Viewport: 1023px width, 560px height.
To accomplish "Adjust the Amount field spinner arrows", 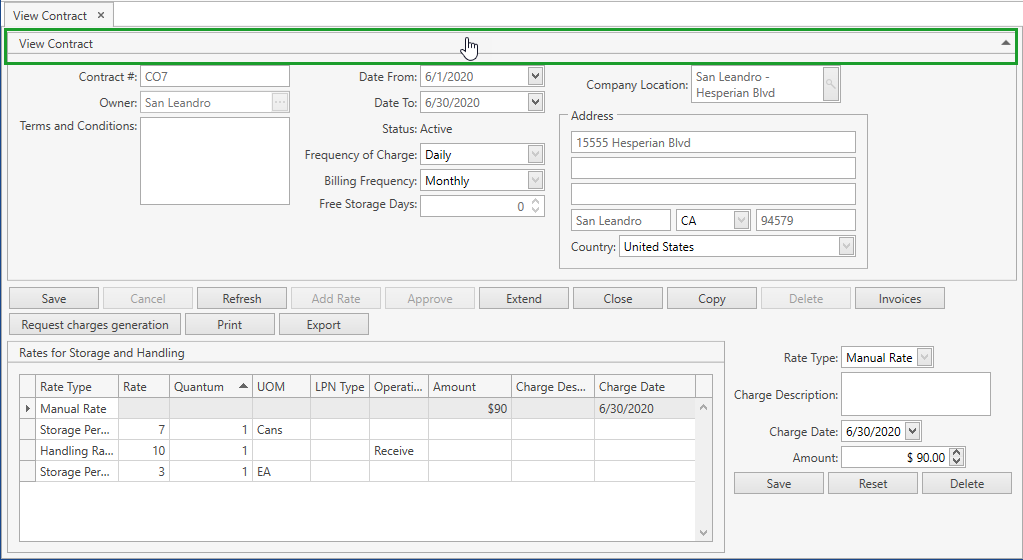I will pos(957,457).
